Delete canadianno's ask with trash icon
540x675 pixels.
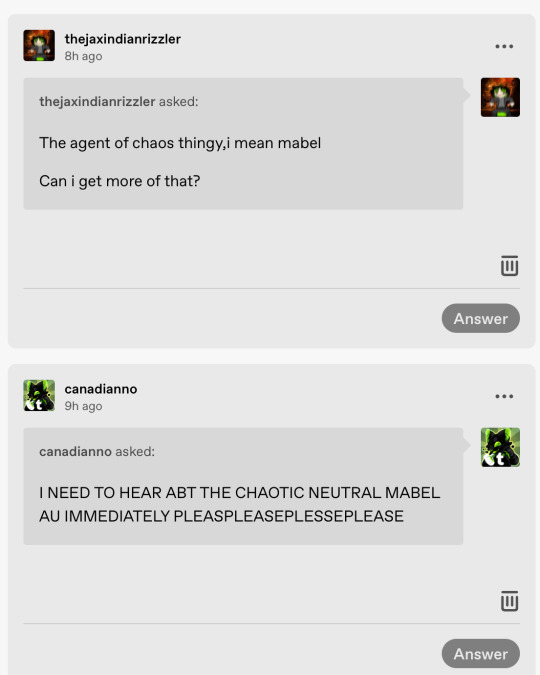point(509,601)
